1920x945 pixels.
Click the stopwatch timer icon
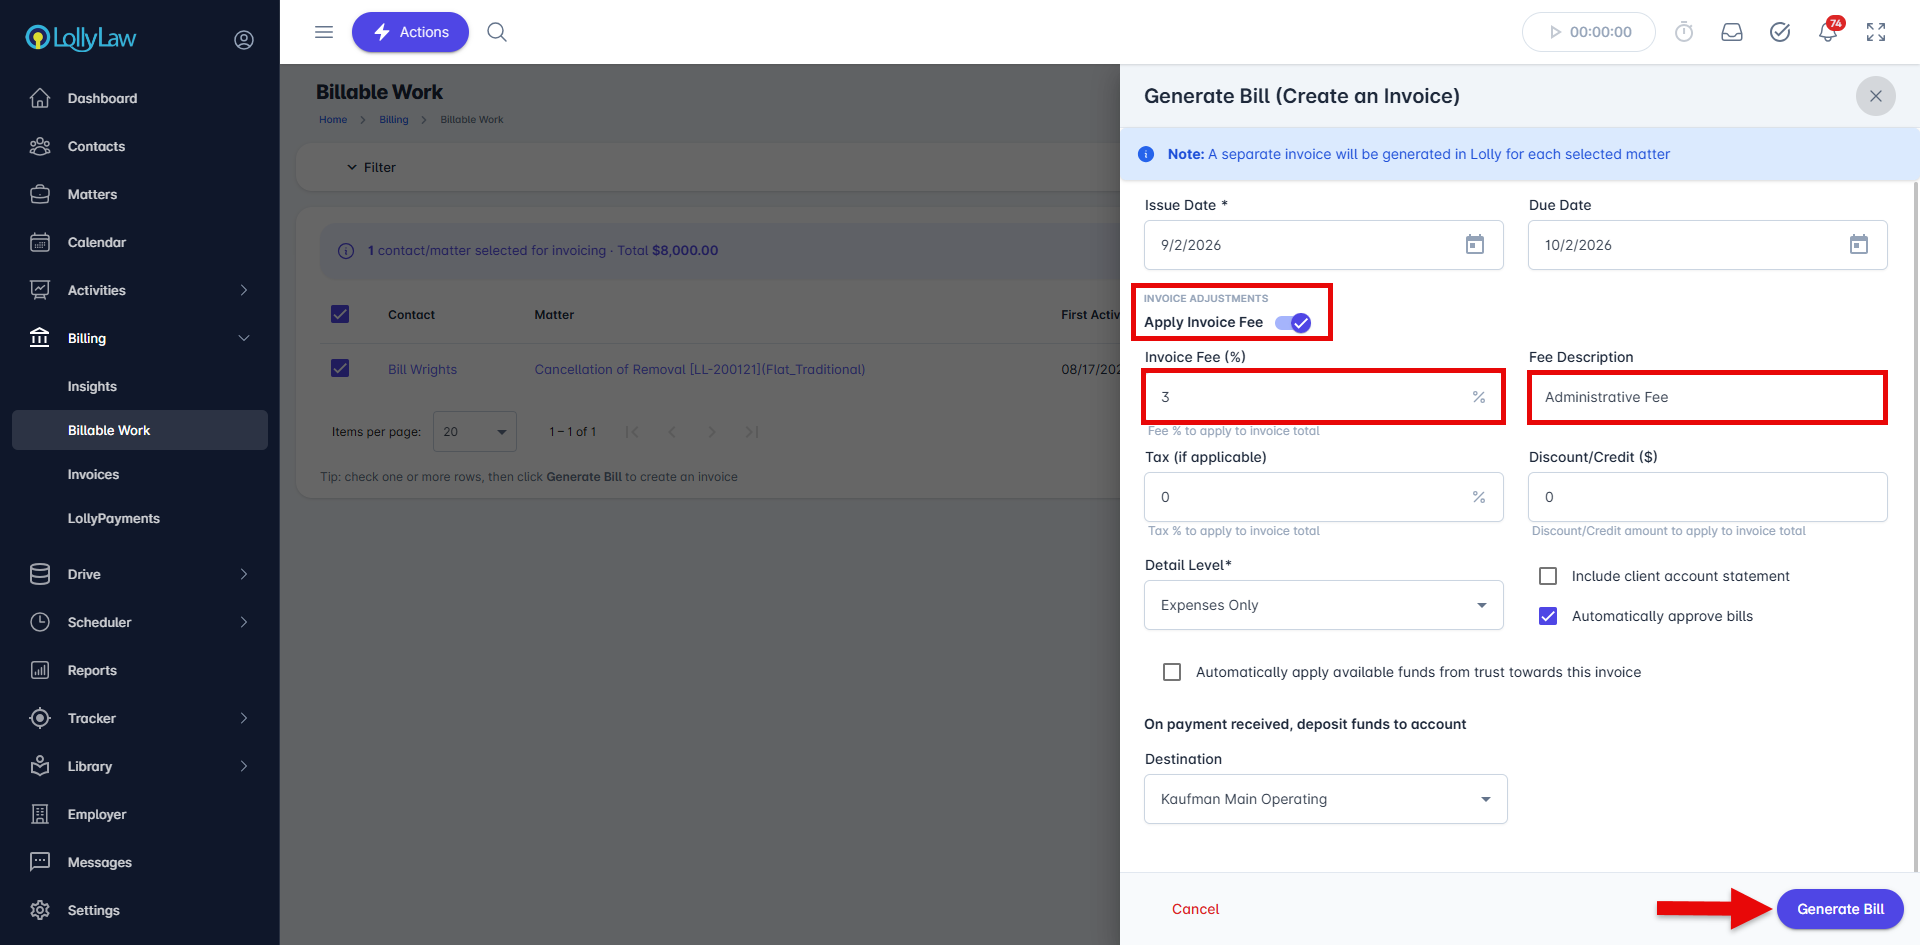[x=1684, y=32]
